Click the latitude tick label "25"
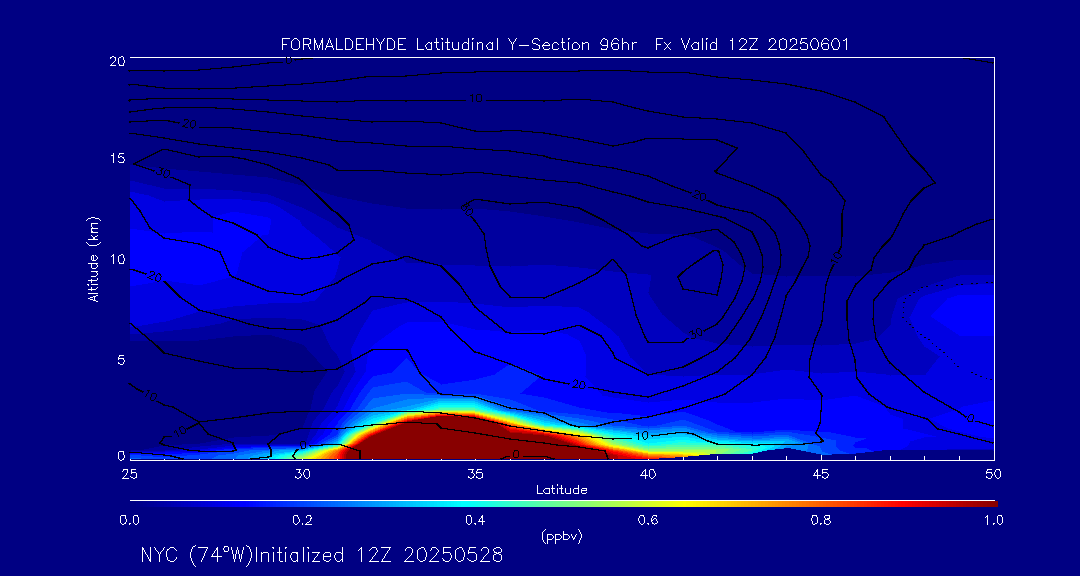The image size is (1080, 576). 129,473
